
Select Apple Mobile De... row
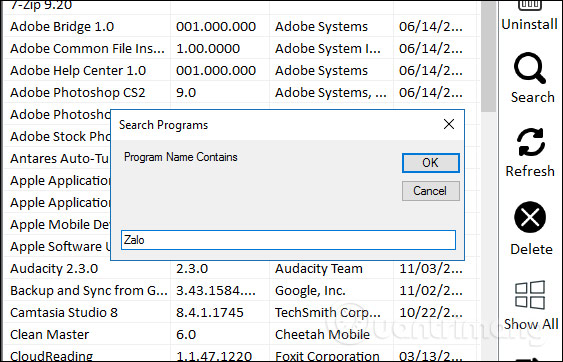coord(60,224)
